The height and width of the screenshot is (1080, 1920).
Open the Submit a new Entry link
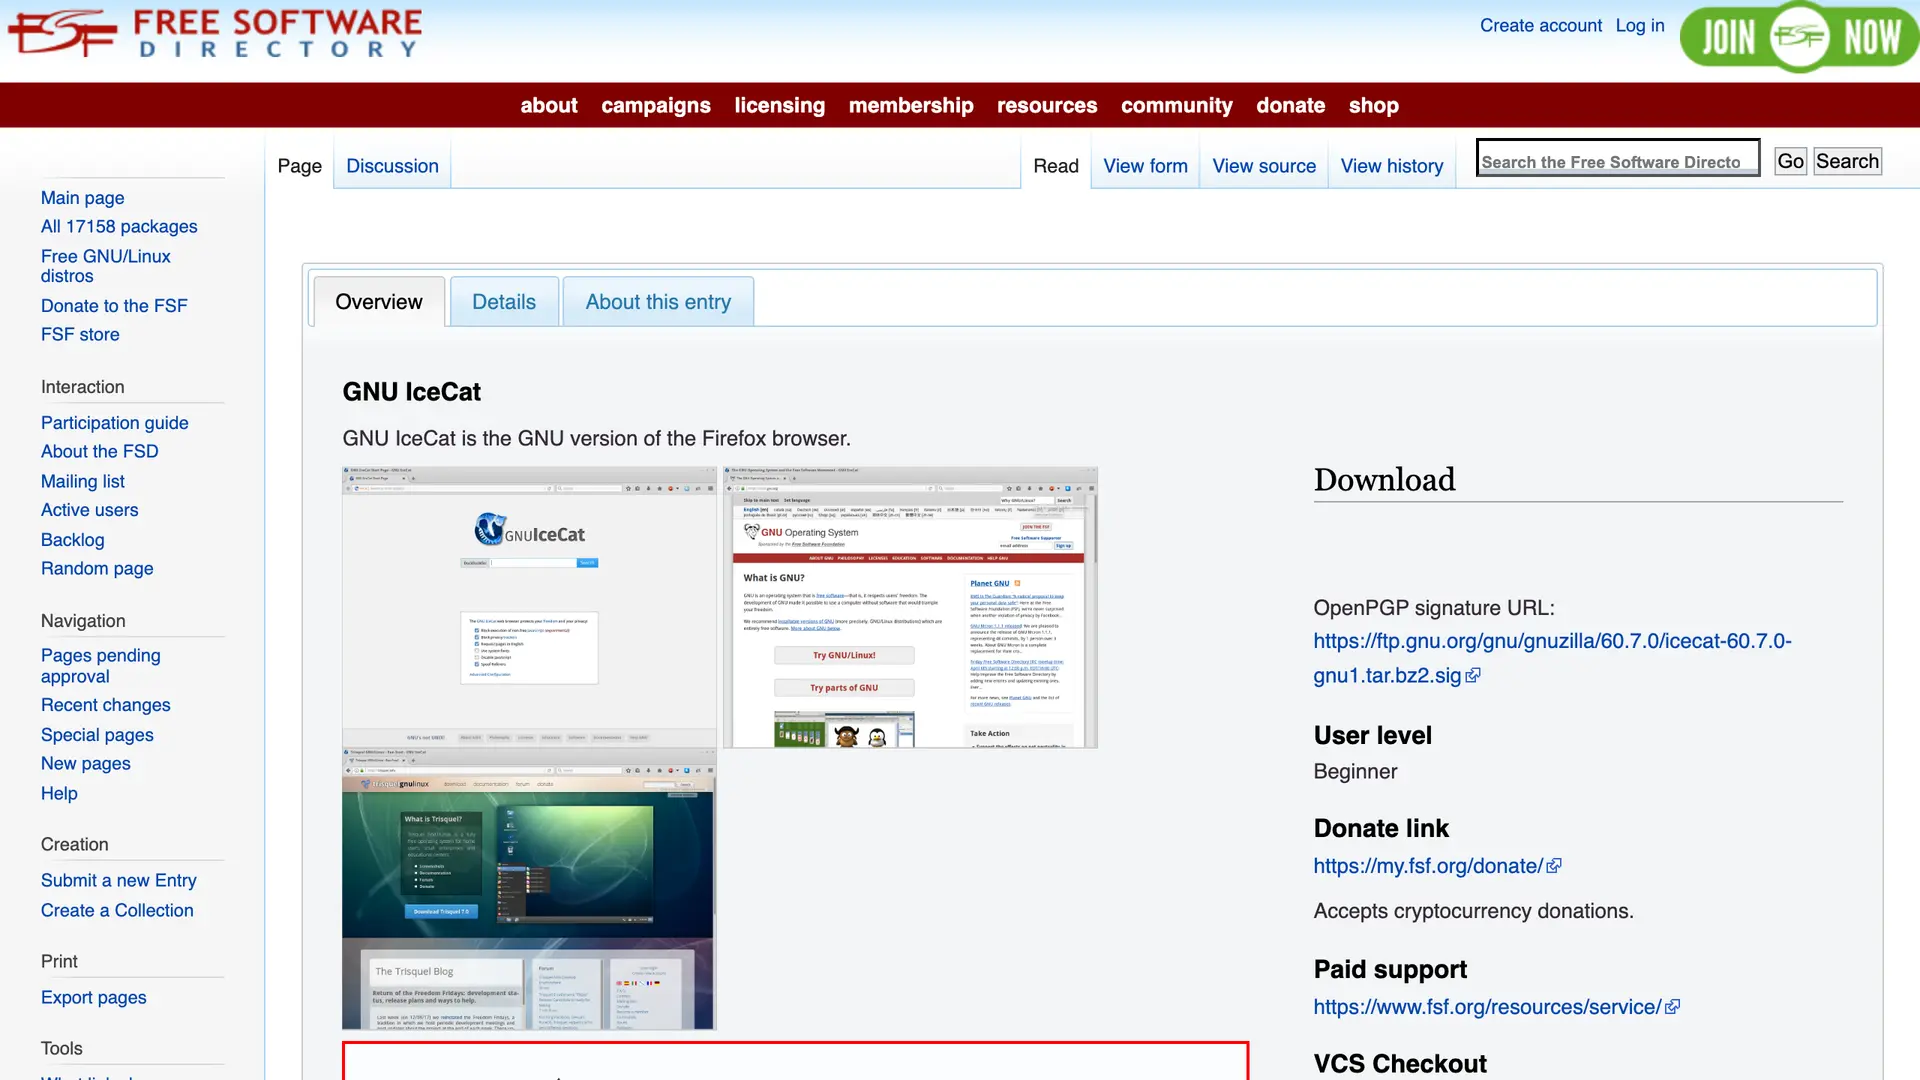point(119,881)
